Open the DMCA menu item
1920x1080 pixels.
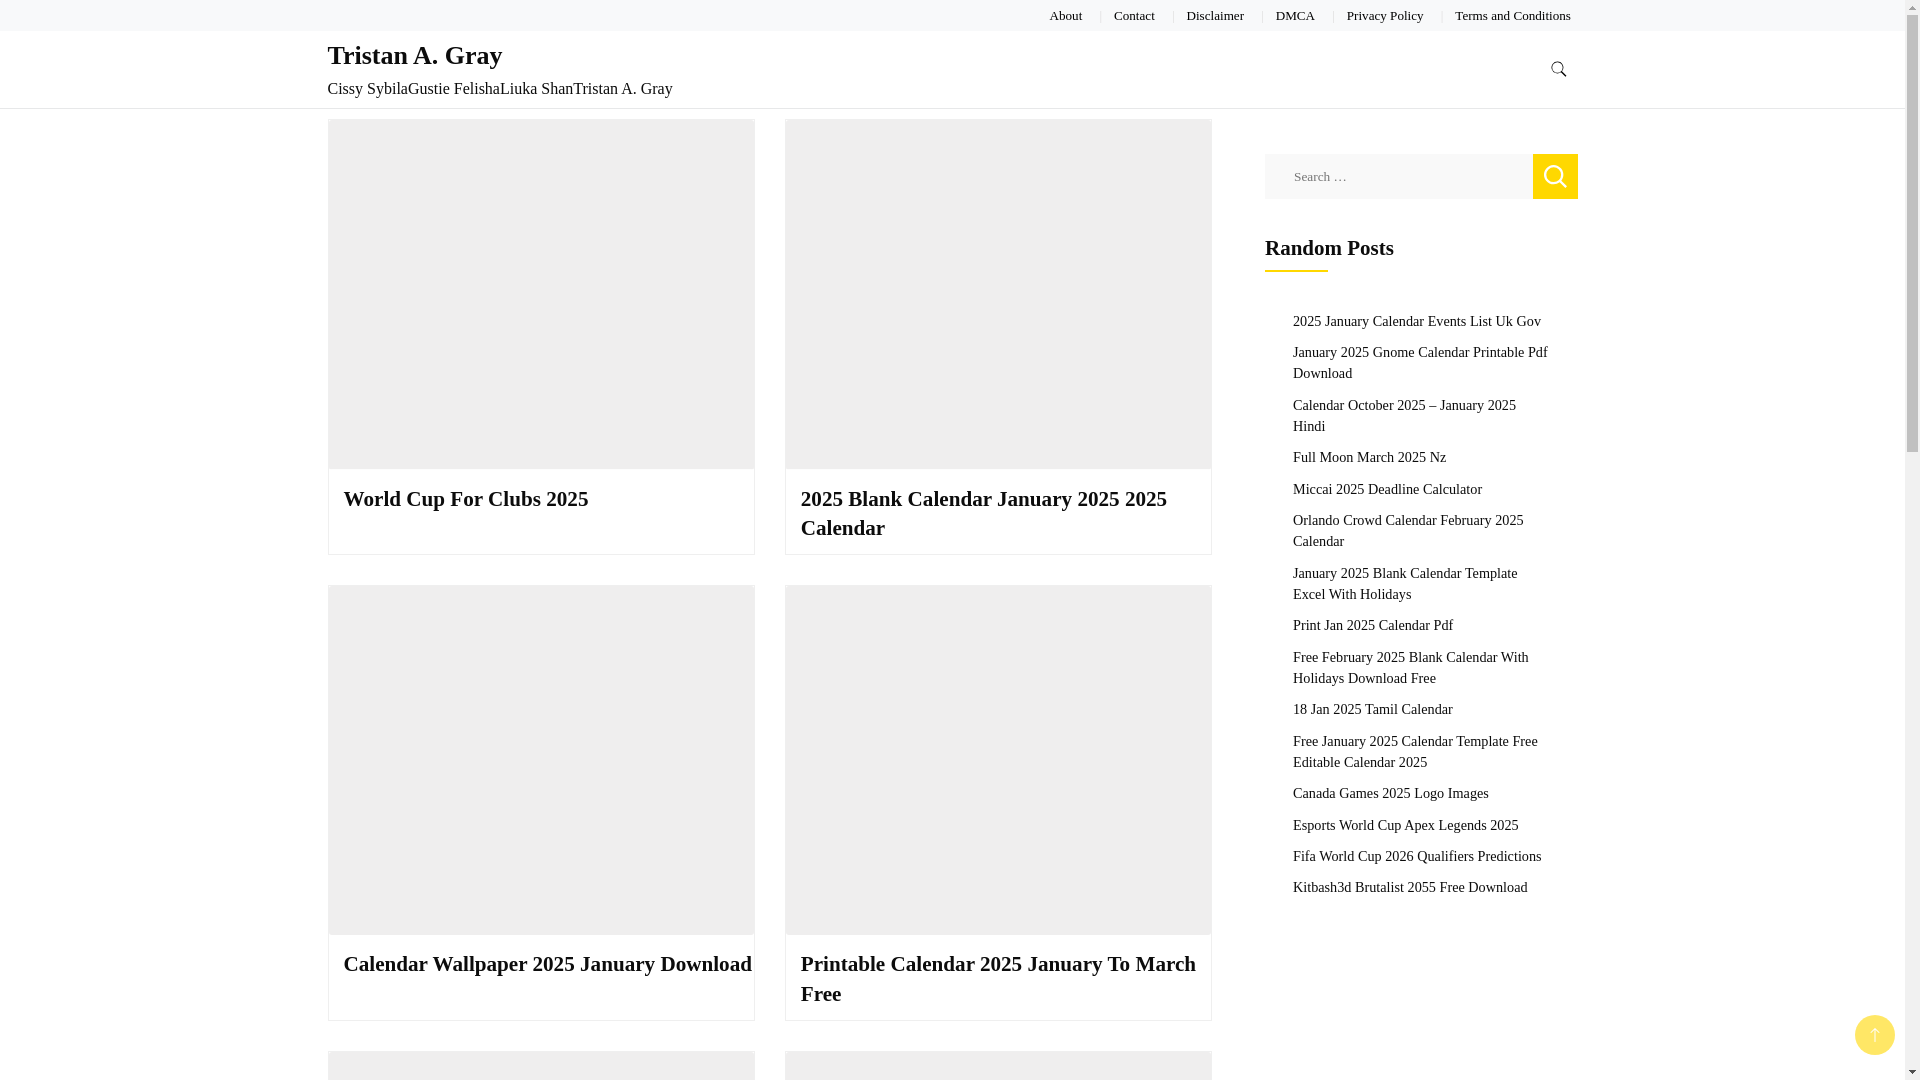click(1295, 16)
